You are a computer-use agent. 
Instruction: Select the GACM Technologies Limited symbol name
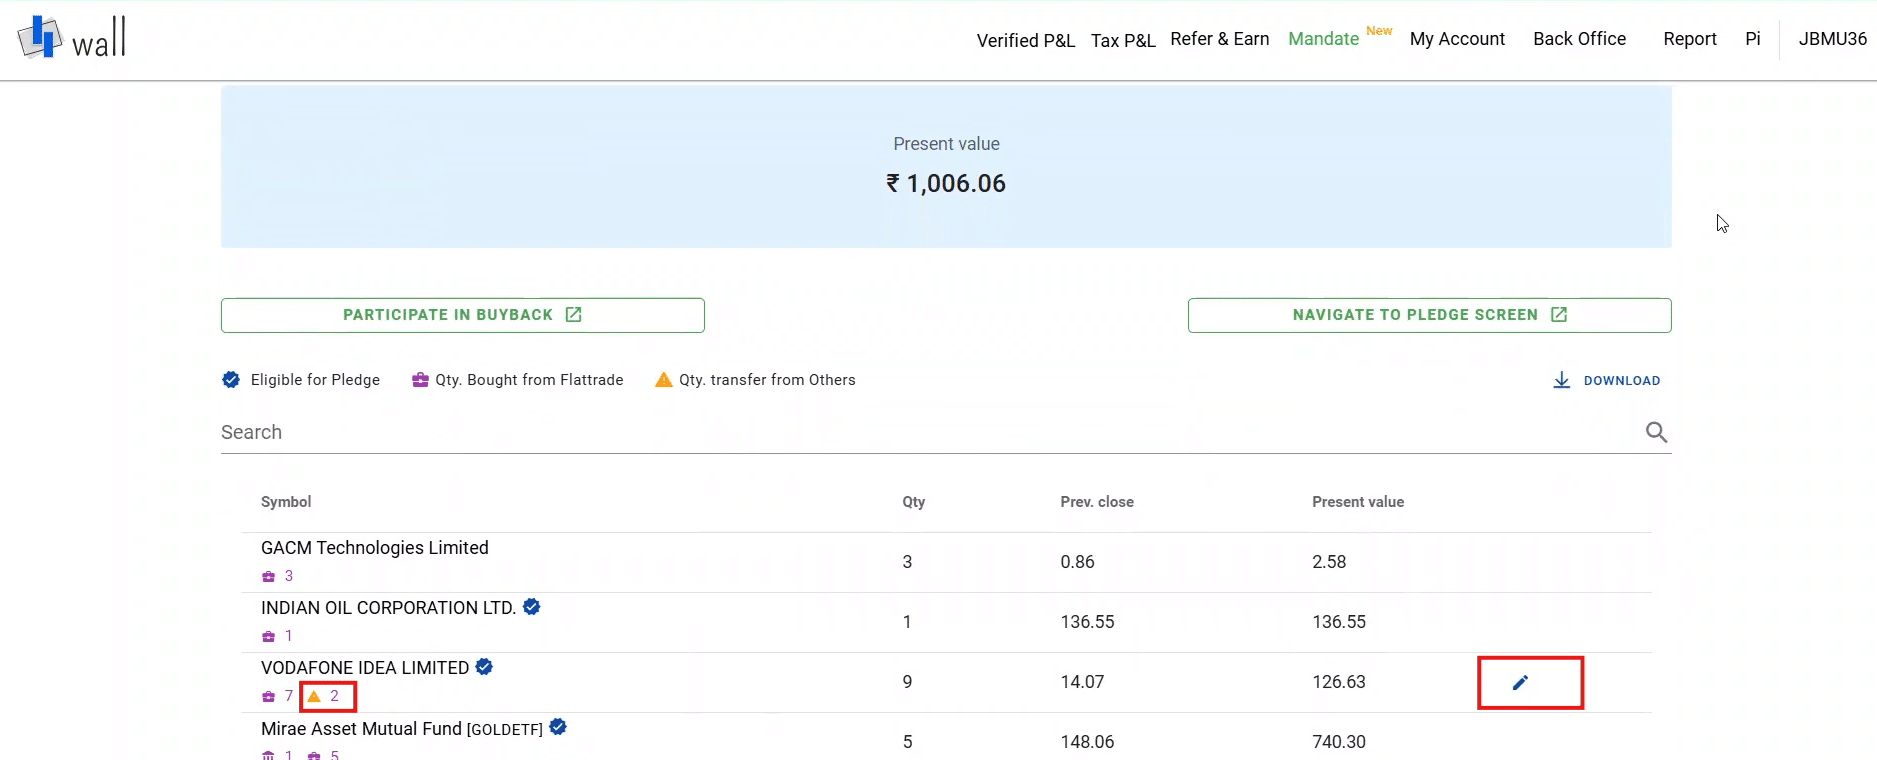375,548
